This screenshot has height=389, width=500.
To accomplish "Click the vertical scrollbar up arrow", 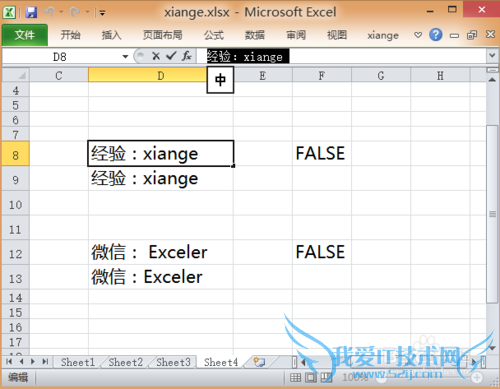I will click(492, 79).
